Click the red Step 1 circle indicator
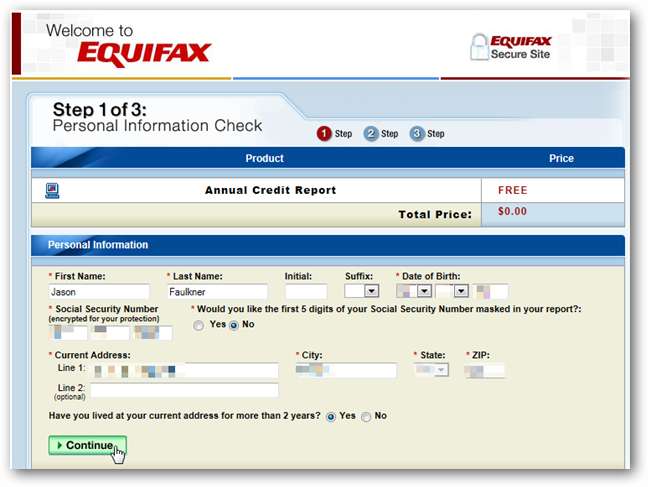This screenshot has width=648, height=487. point(324,134)
